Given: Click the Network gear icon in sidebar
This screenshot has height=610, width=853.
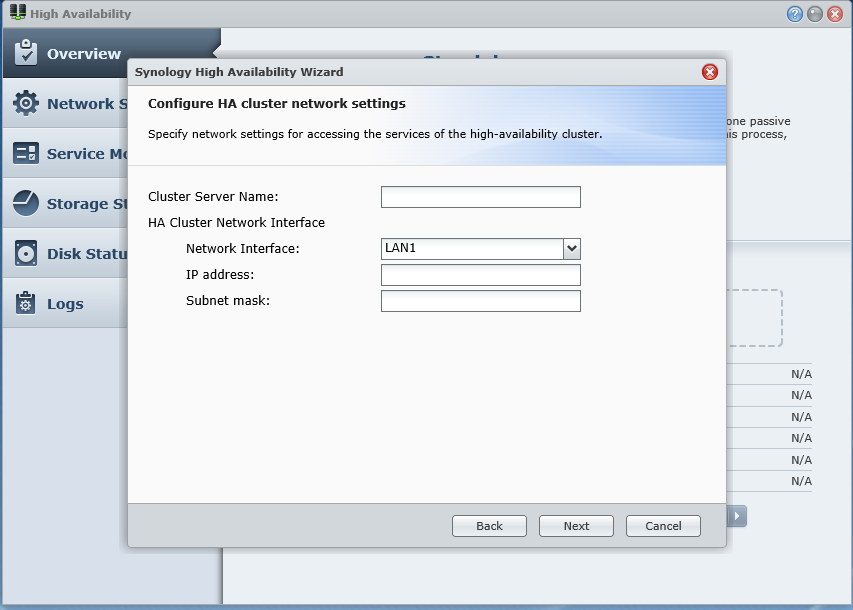Looking at the screenshot, I should click(26, 103).
